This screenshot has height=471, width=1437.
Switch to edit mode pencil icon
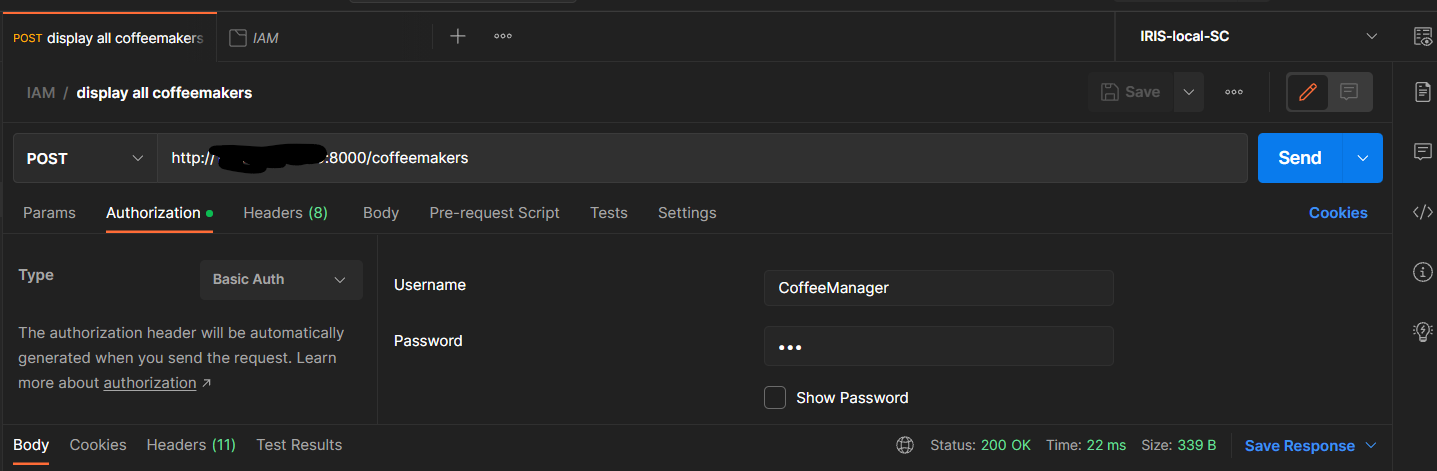[x=1307, y=92]
